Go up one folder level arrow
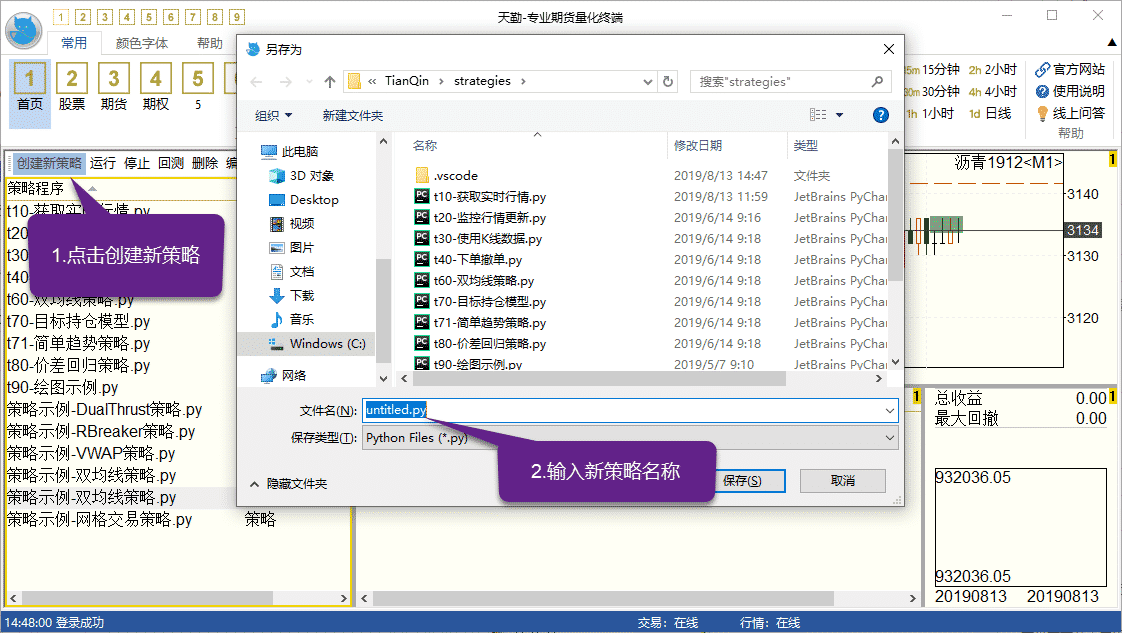Viewport: 1122px width, 633px height. 330,81
